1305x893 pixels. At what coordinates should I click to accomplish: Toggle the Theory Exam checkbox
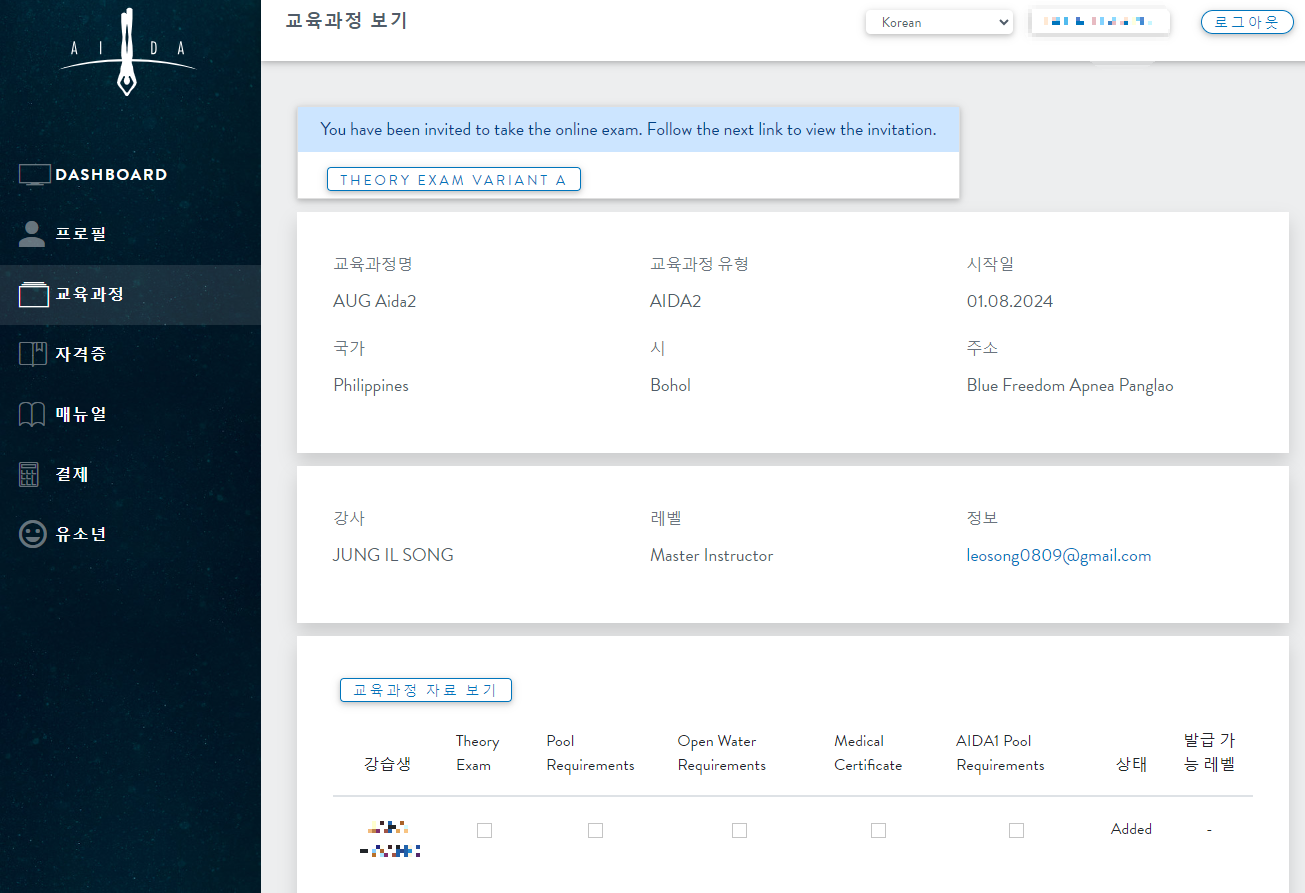pos(484,830)
